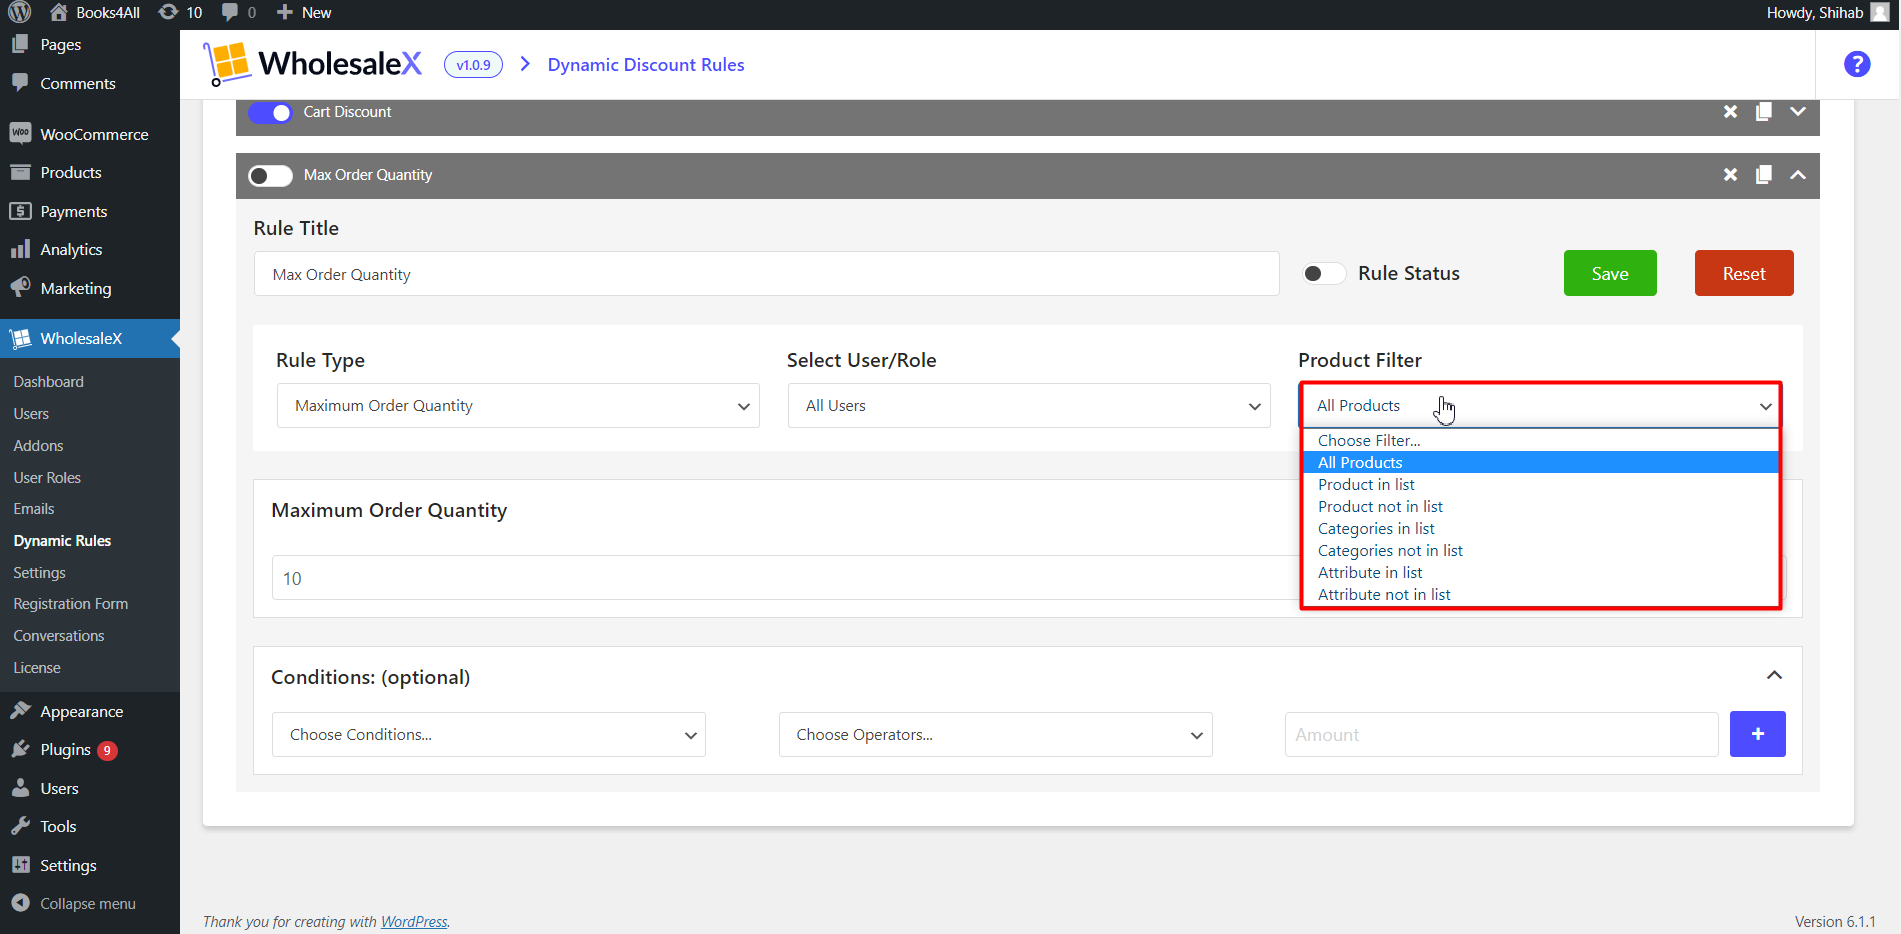This screenshot has height=934, width=1901.
Task: Select 'Categories in list' option
Action: (x=1540, y=528)
